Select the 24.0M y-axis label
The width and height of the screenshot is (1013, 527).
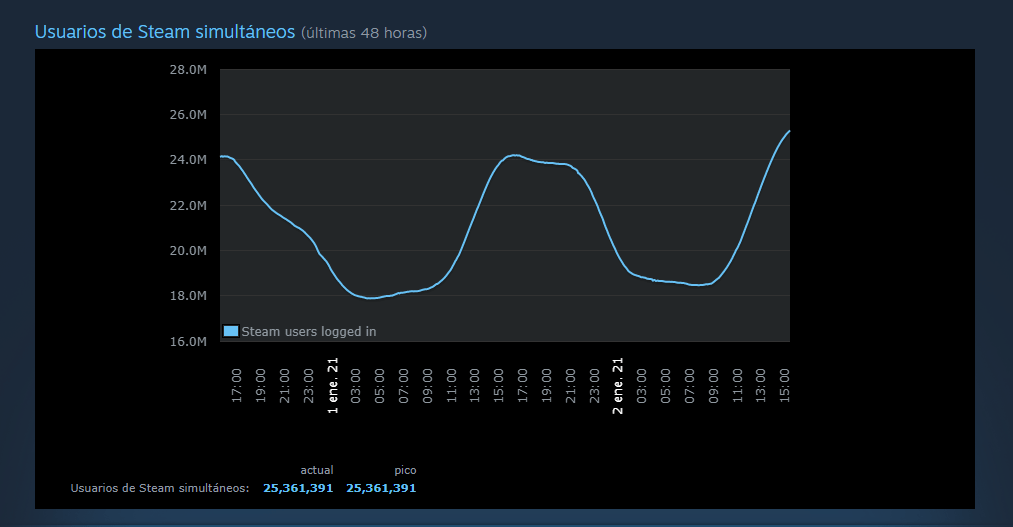tap(188, 160)
